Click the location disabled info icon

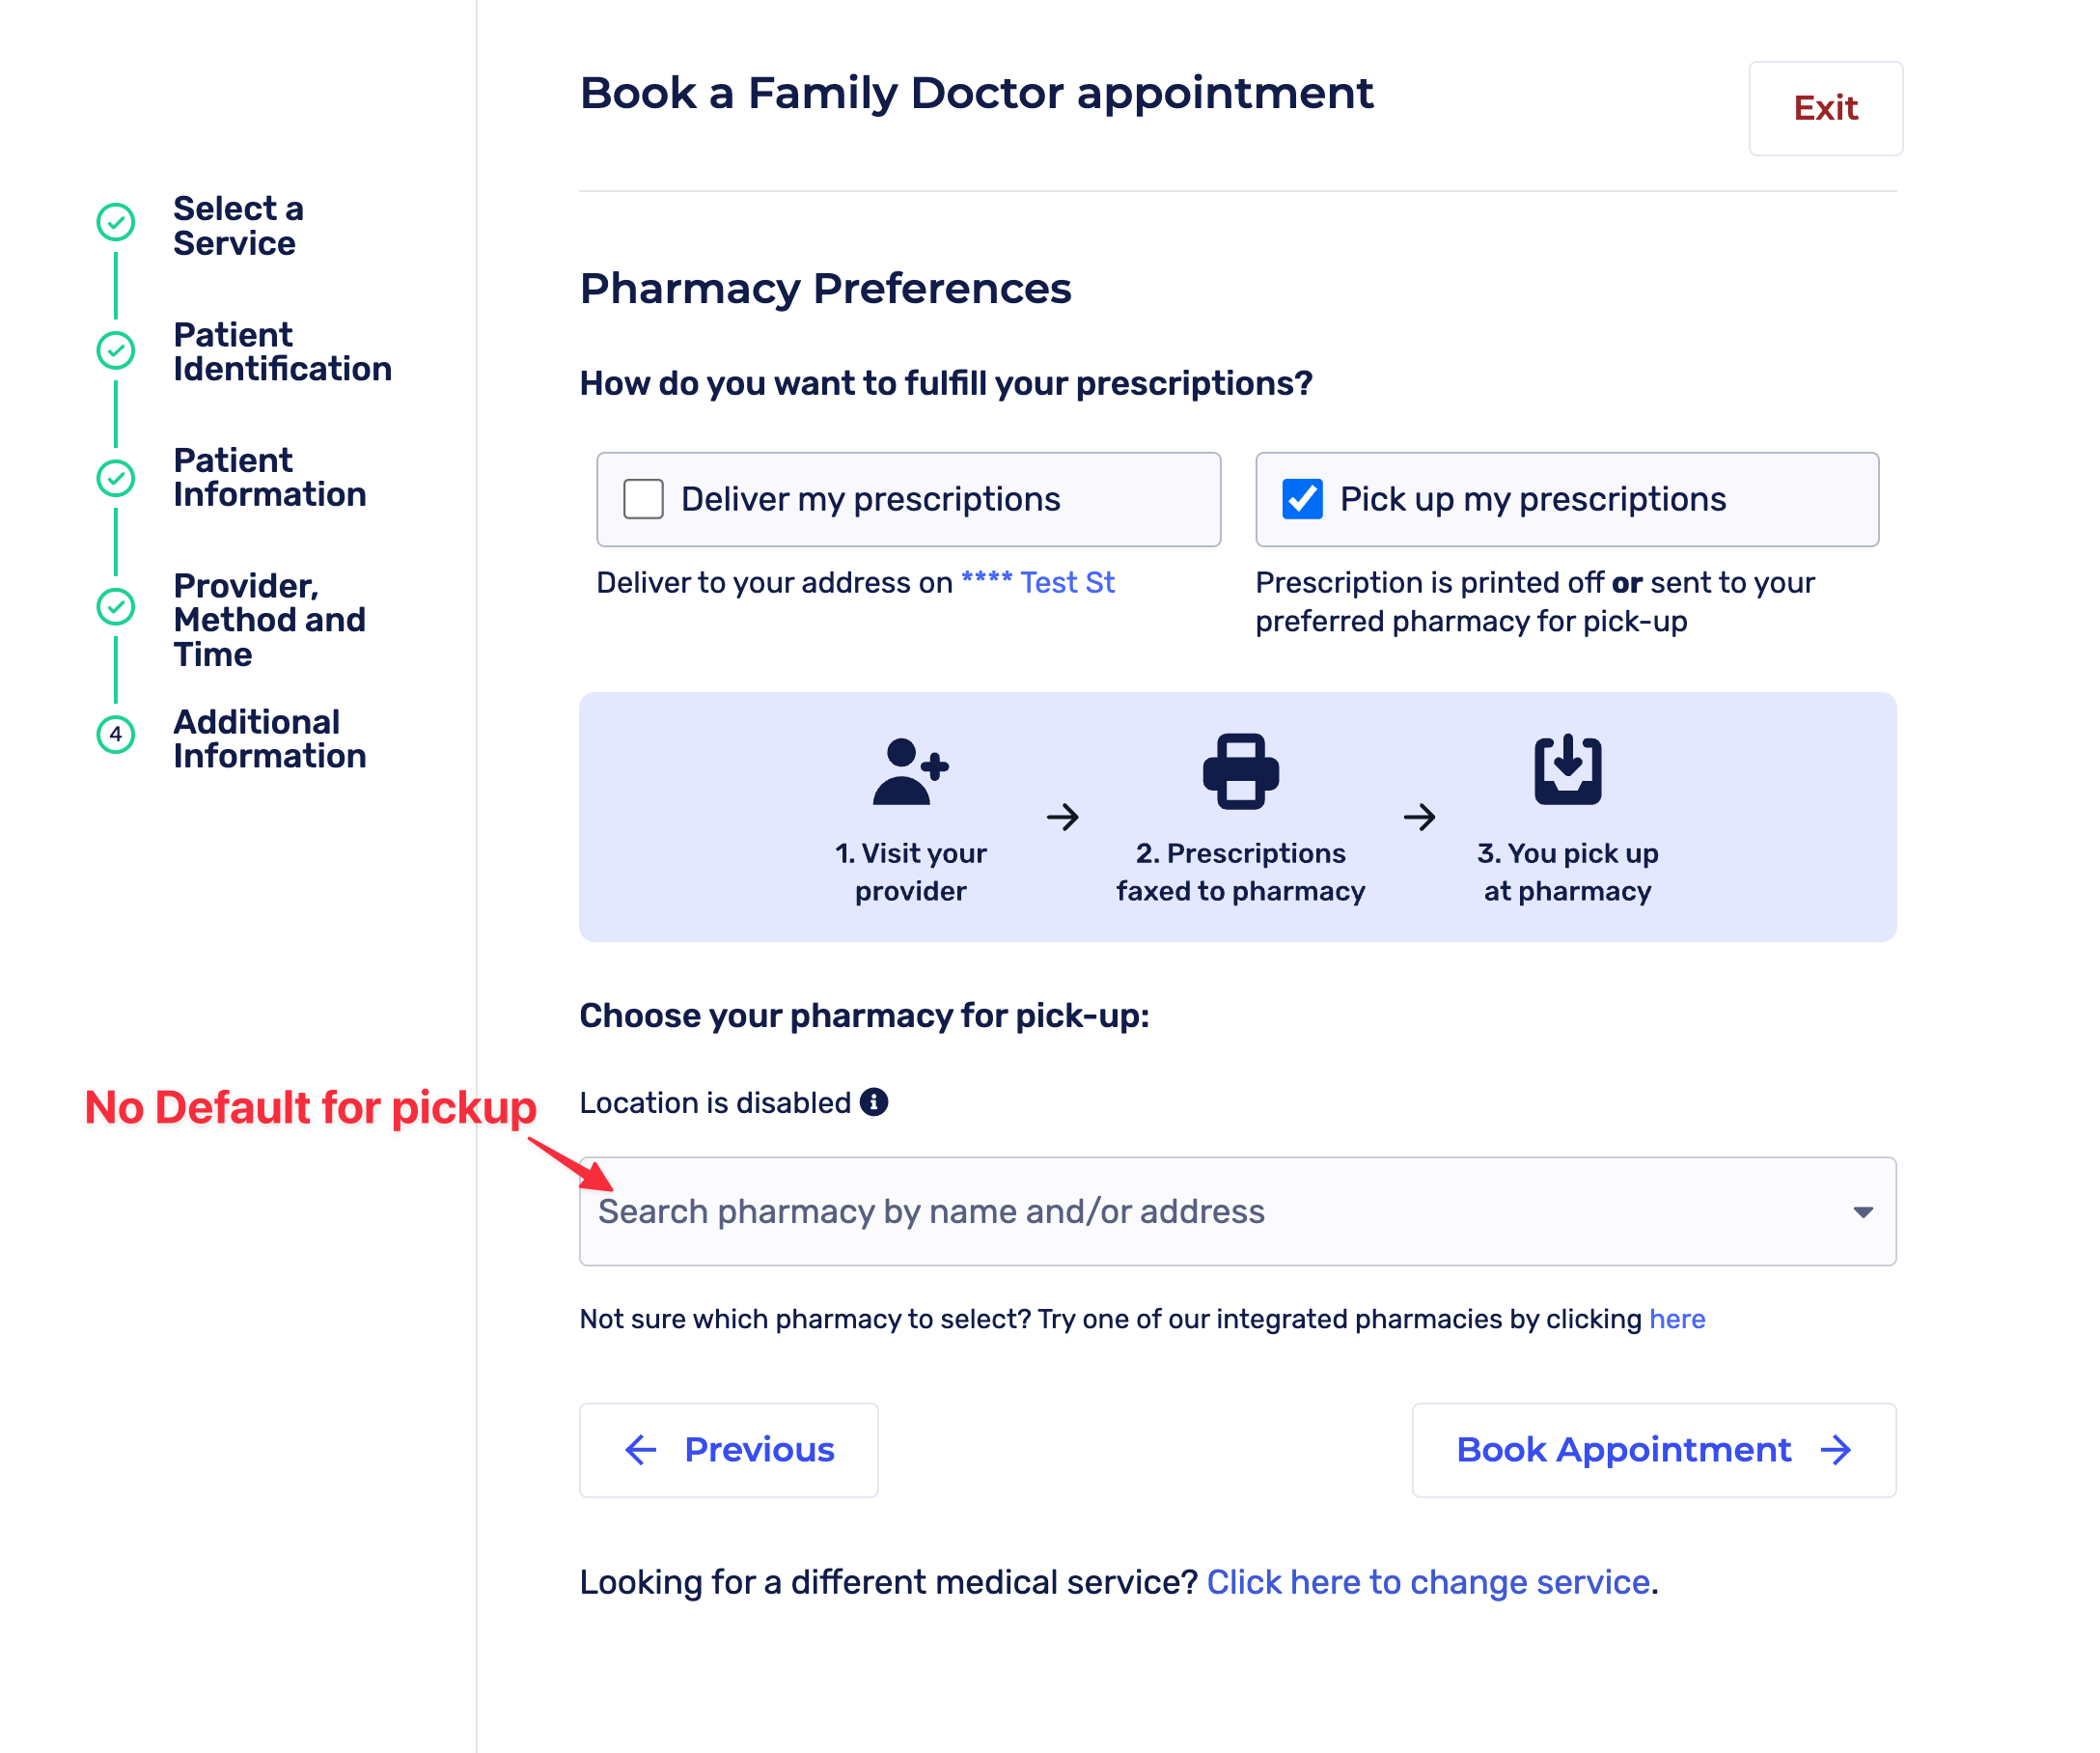[x=874, y=1102]
